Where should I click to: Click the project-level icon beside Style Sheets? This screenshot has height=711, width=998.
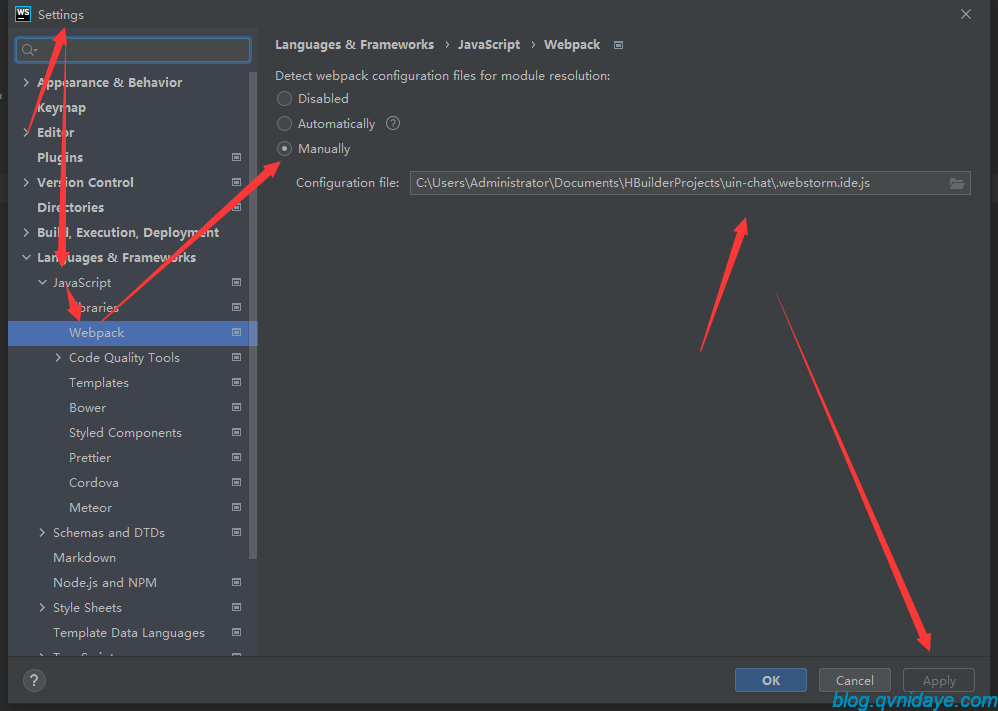(236, 607)
